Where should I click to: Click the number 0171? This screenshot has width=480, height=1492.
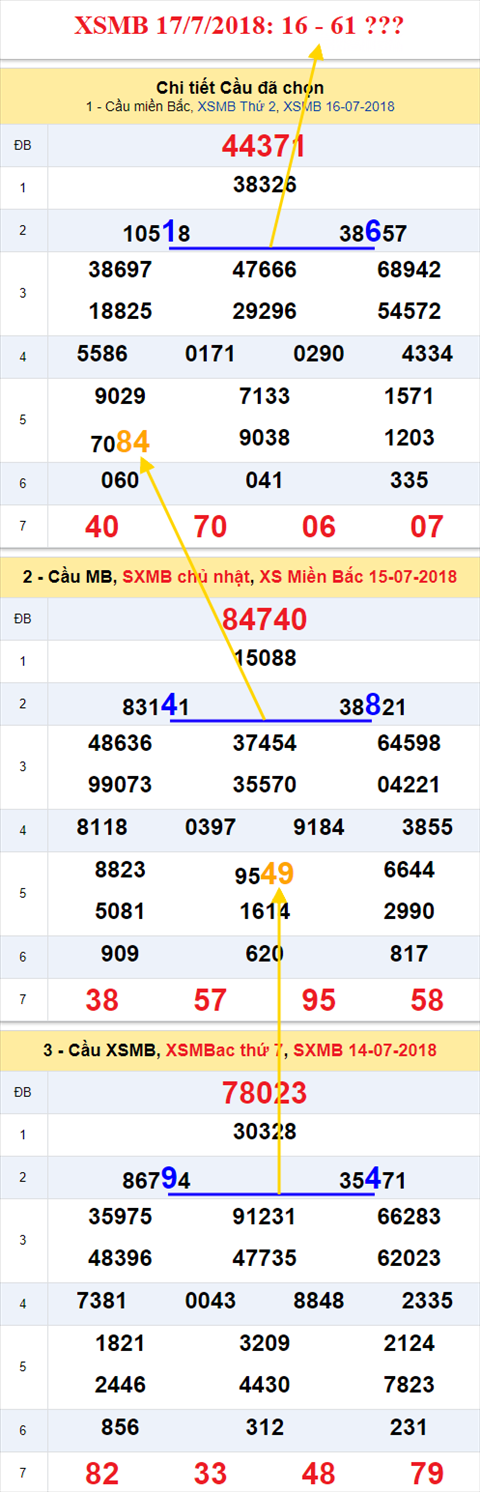pyautogui.click(x=210, y=354)
